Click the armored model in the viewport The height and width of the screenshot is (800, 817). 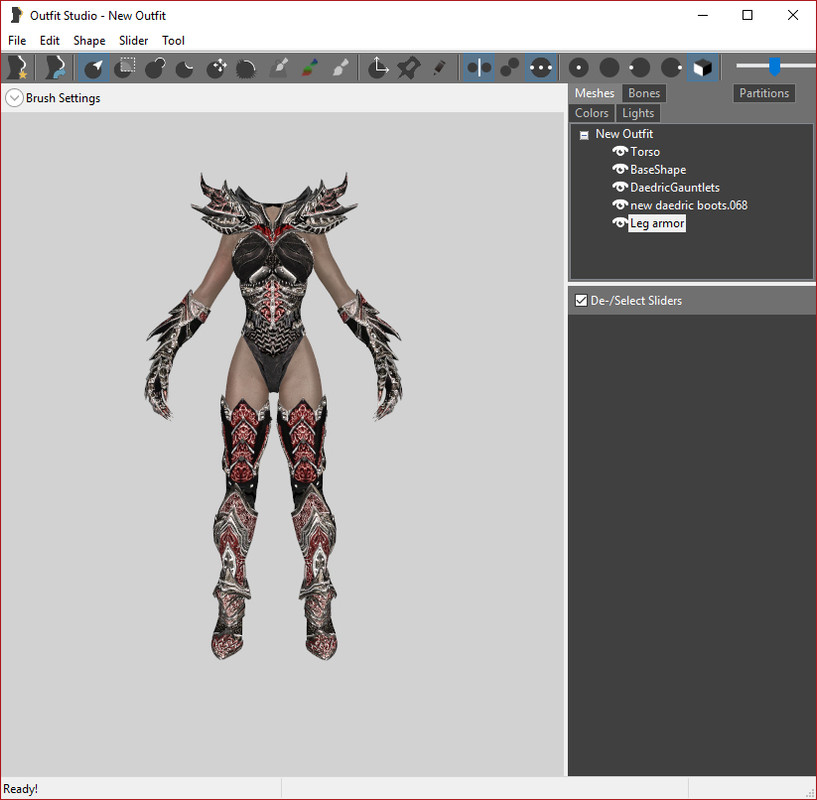(274, 415)
